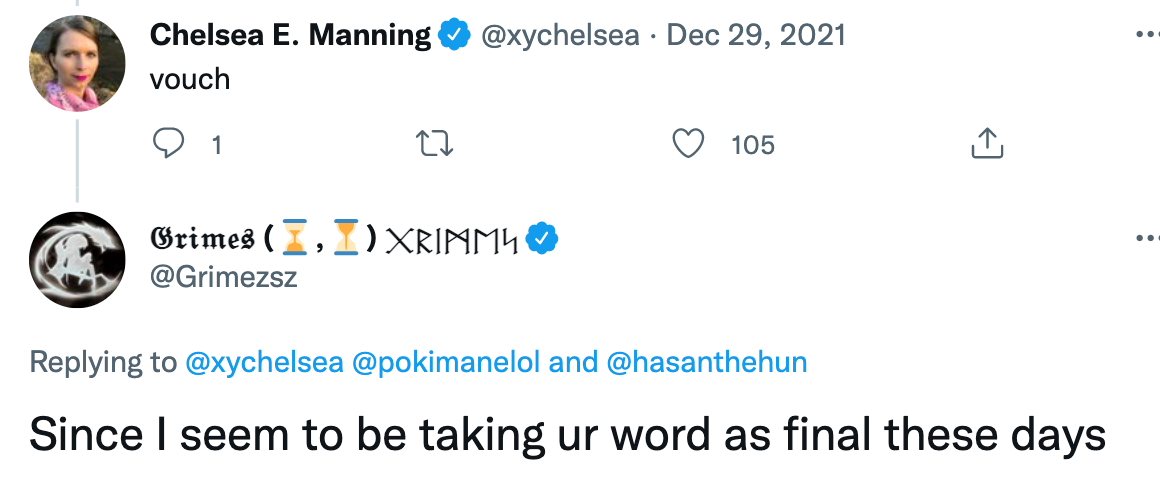The height and width of the screenshot is (500, 1160).
Task: Open Grimes's profile avatar
Action: (x=77, y=260)
